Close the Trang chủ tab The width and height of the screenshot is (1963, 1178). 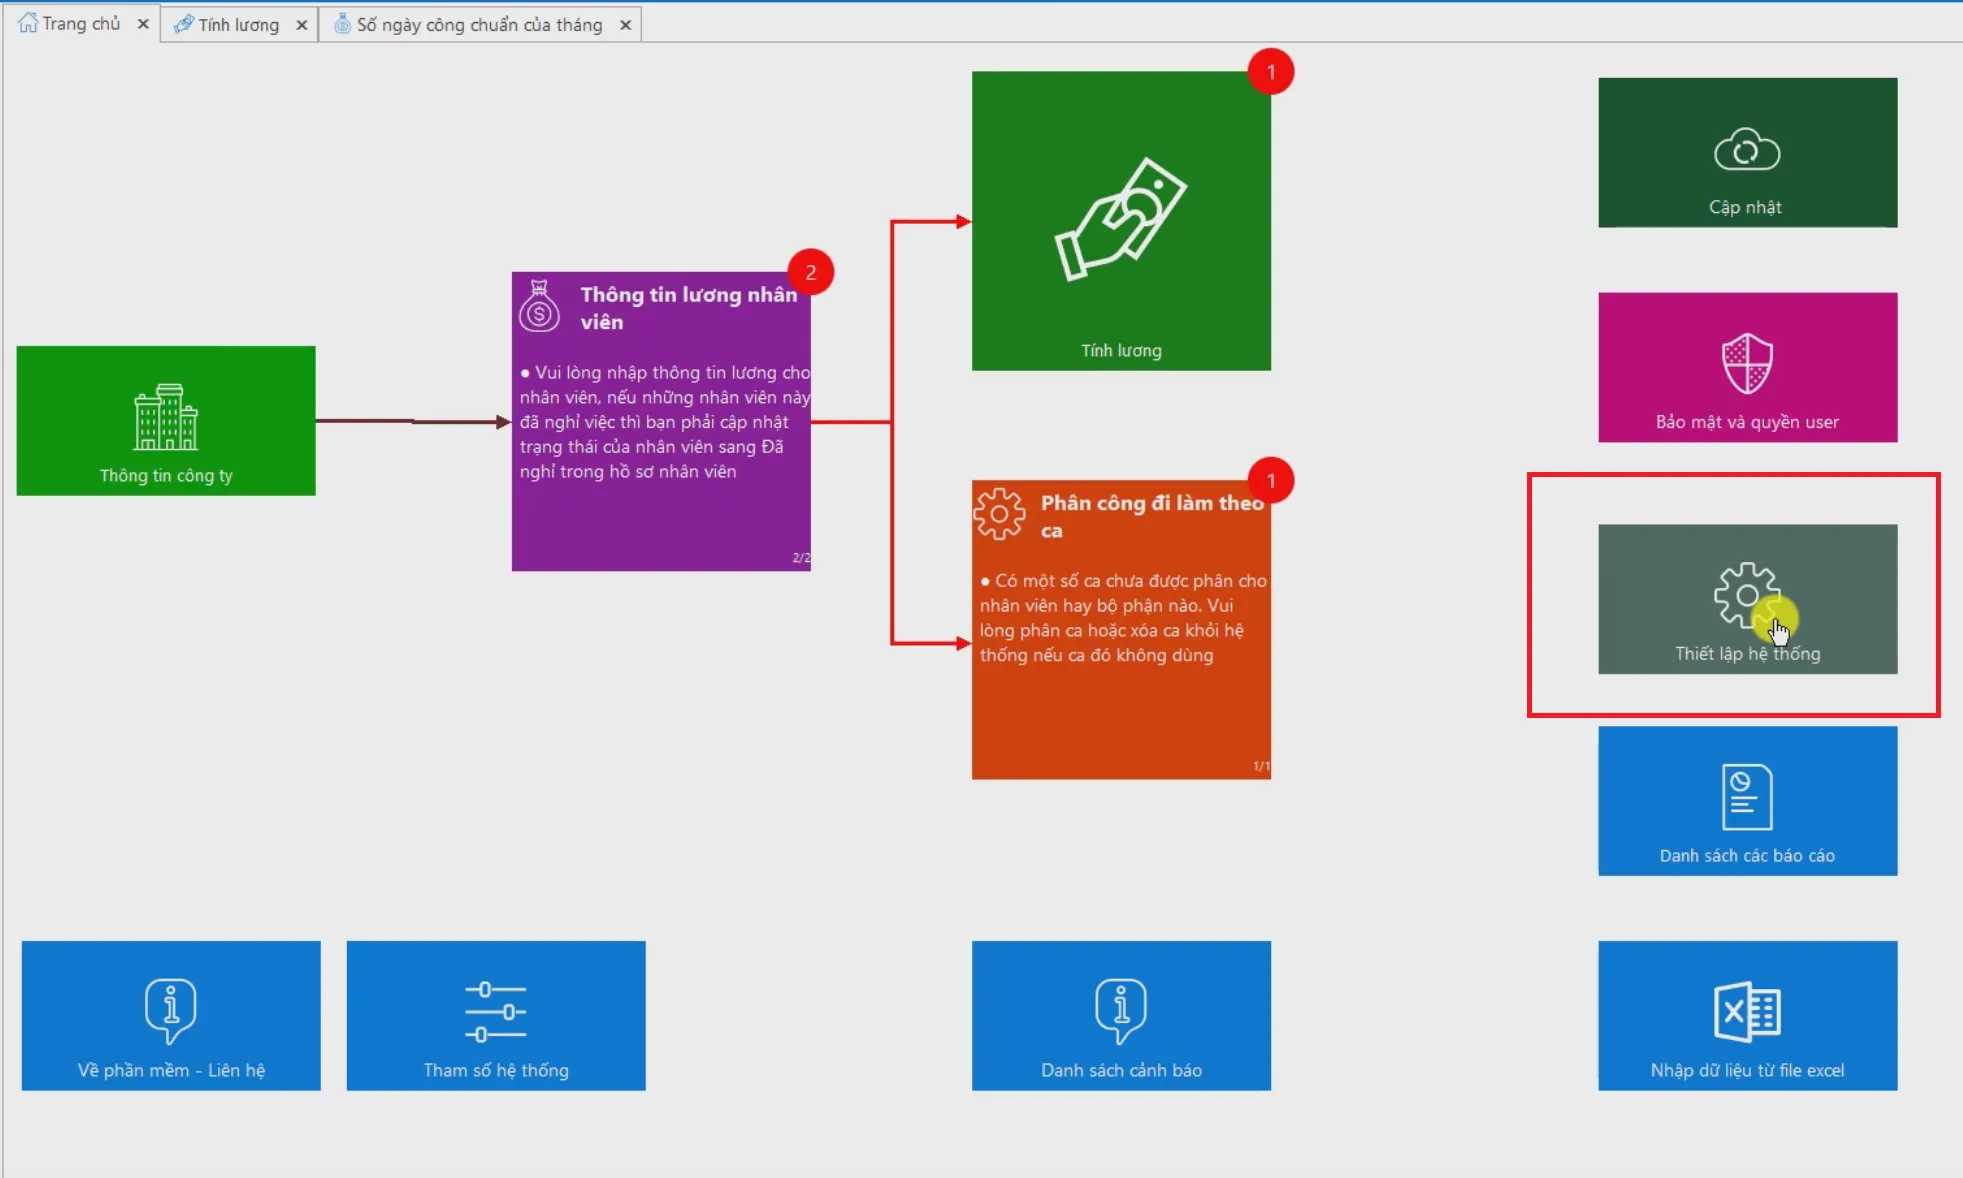tap(143, 24)
